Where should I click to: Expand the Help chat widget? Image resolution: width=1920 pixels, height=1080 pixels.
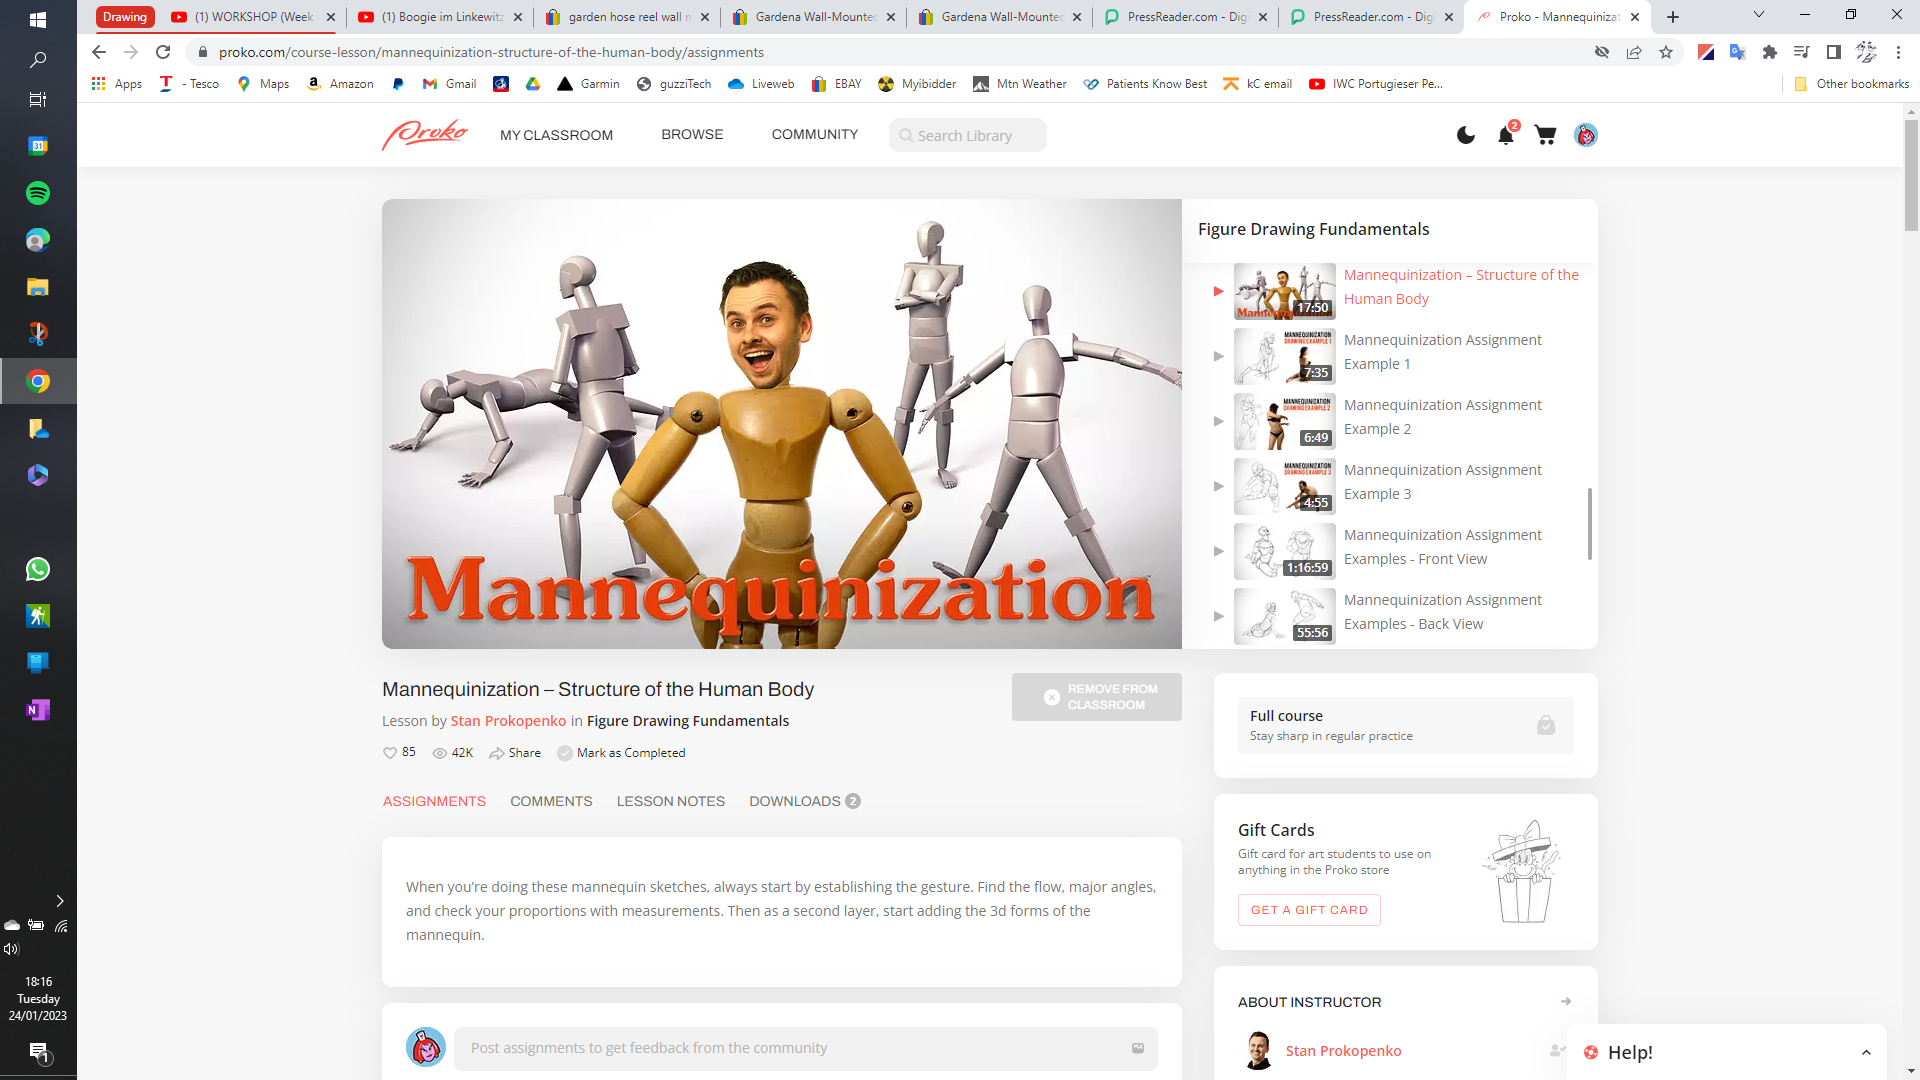[1866, 1052]
